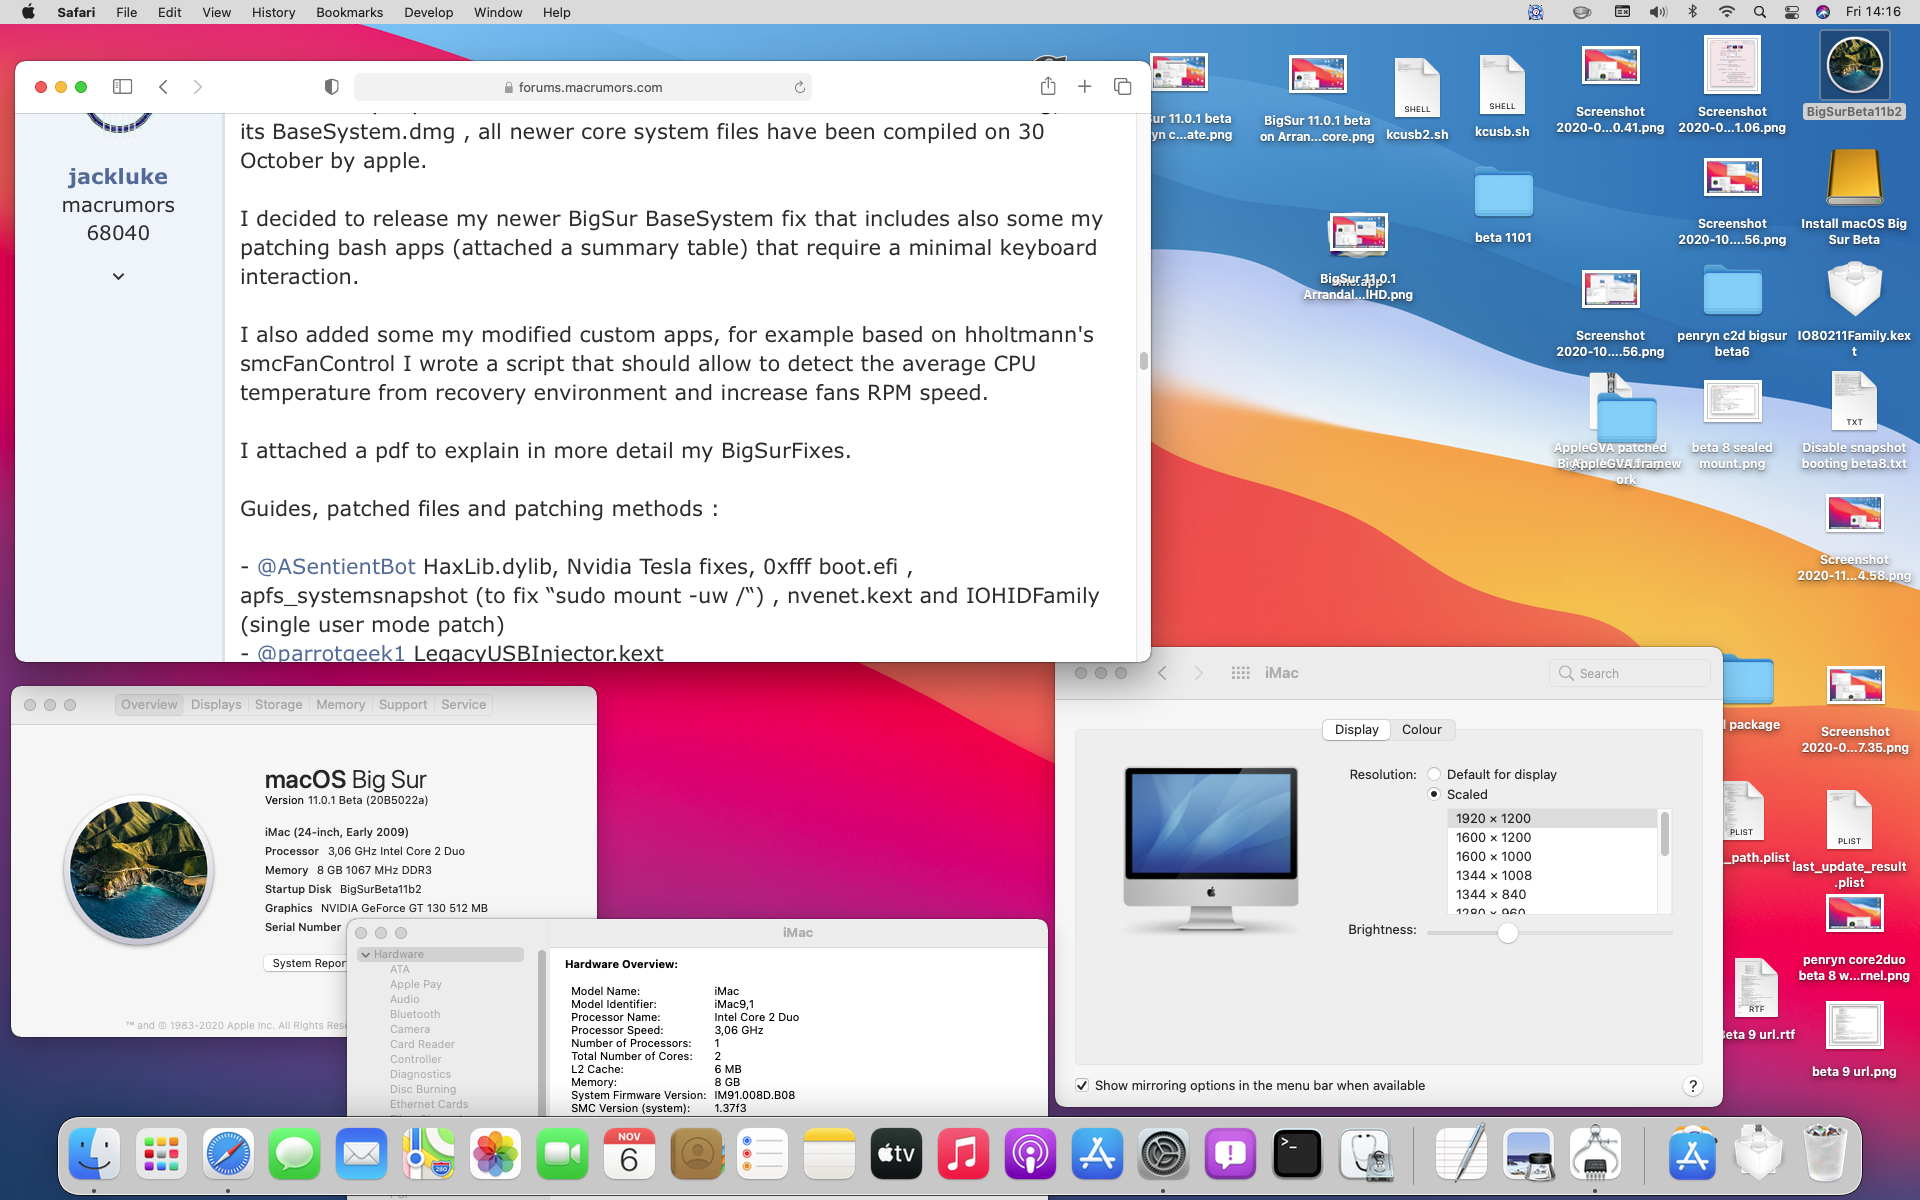Adjust the Brightness slider
The height and width of the screenshot is (1200, 1920).
click(x=1507, y=933)
